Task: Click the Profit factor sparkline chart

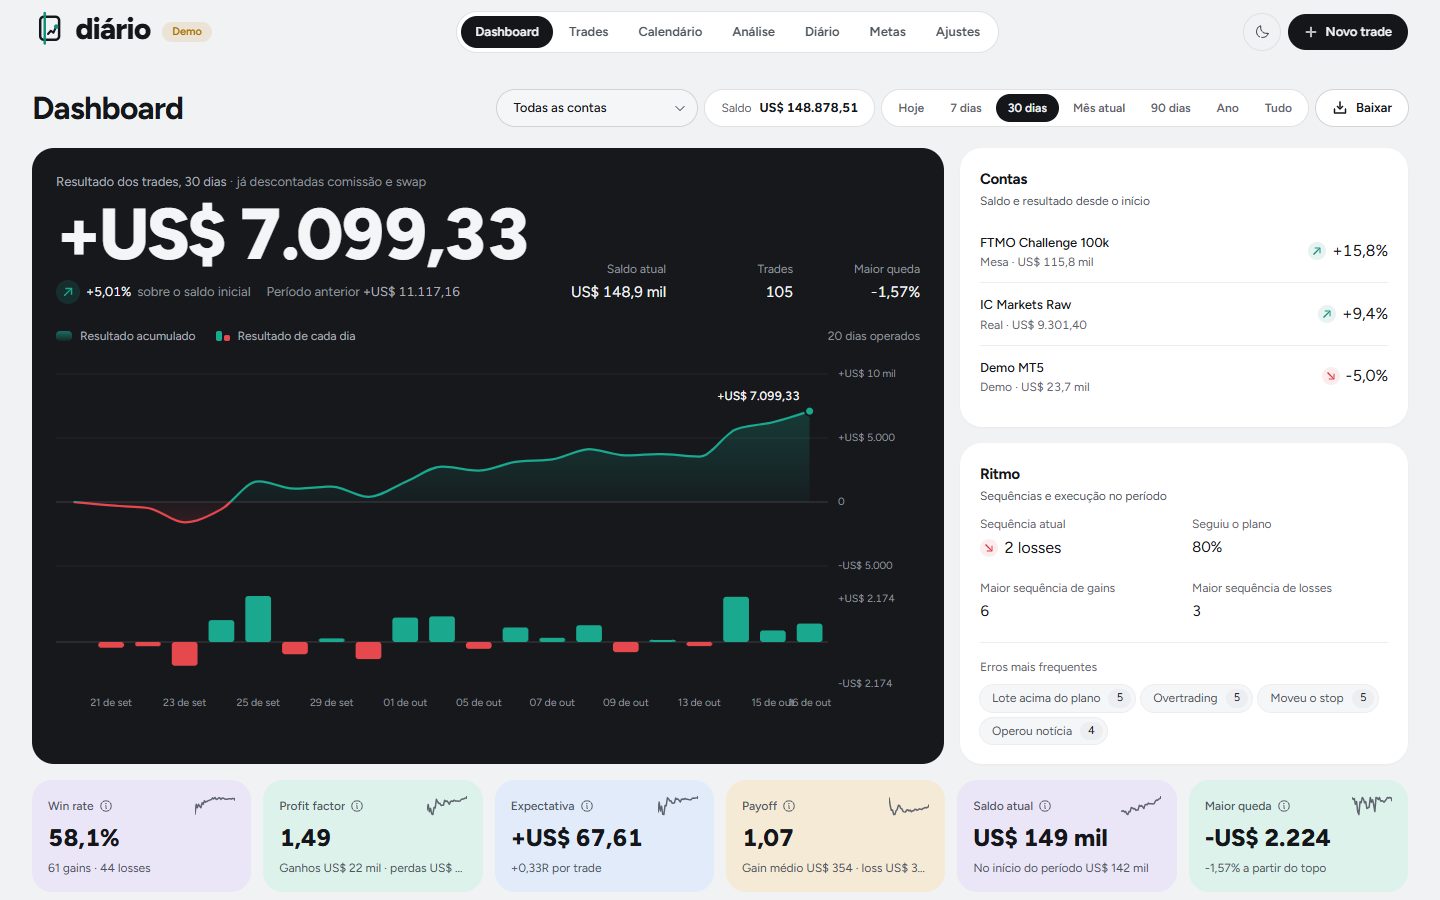Action: [447, 804]
